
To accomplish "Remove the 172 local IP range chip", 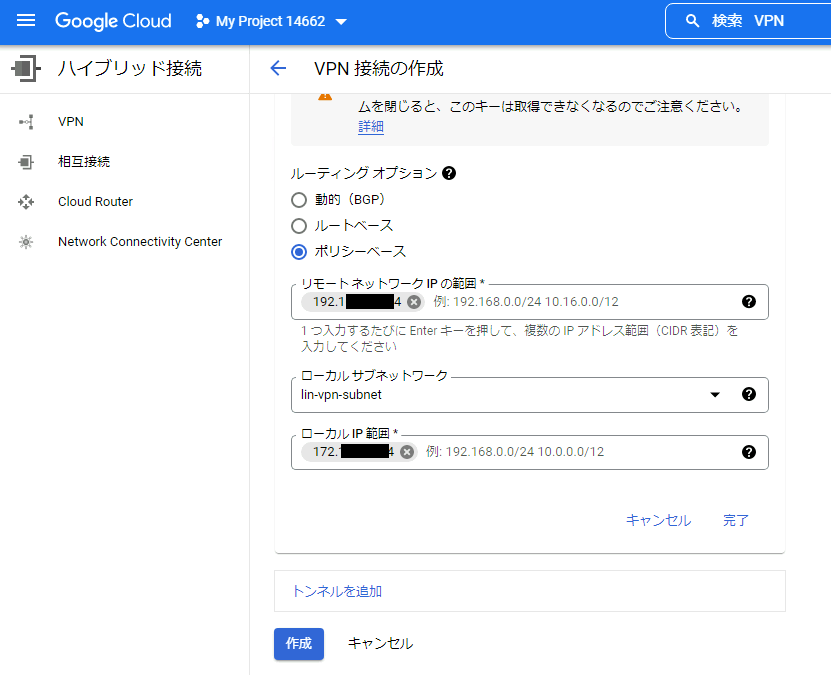I will click(x=406, y=452).
